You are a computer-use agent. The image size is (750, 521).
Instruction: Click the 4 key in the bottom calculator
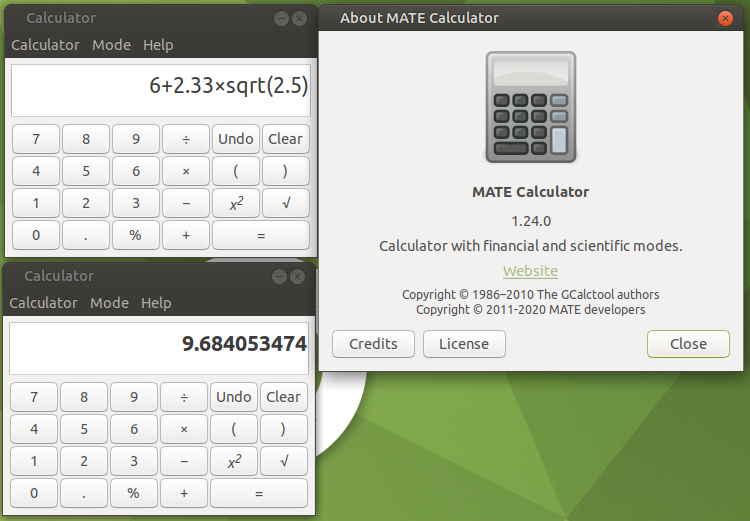click(x=34, y=429)
